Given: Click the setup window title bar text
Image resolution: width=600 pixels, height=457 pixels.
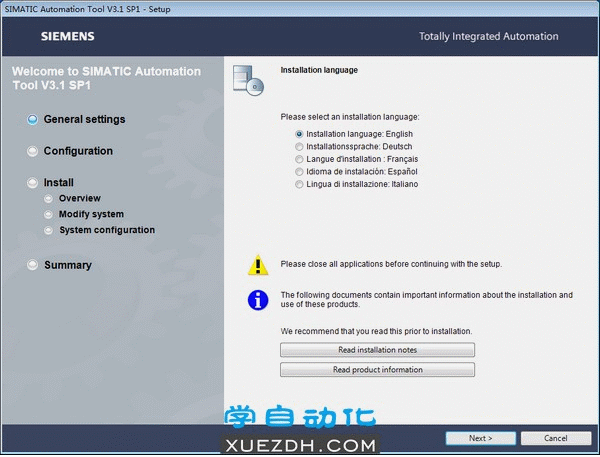Looking at the screenshot, I should (87, 9).
